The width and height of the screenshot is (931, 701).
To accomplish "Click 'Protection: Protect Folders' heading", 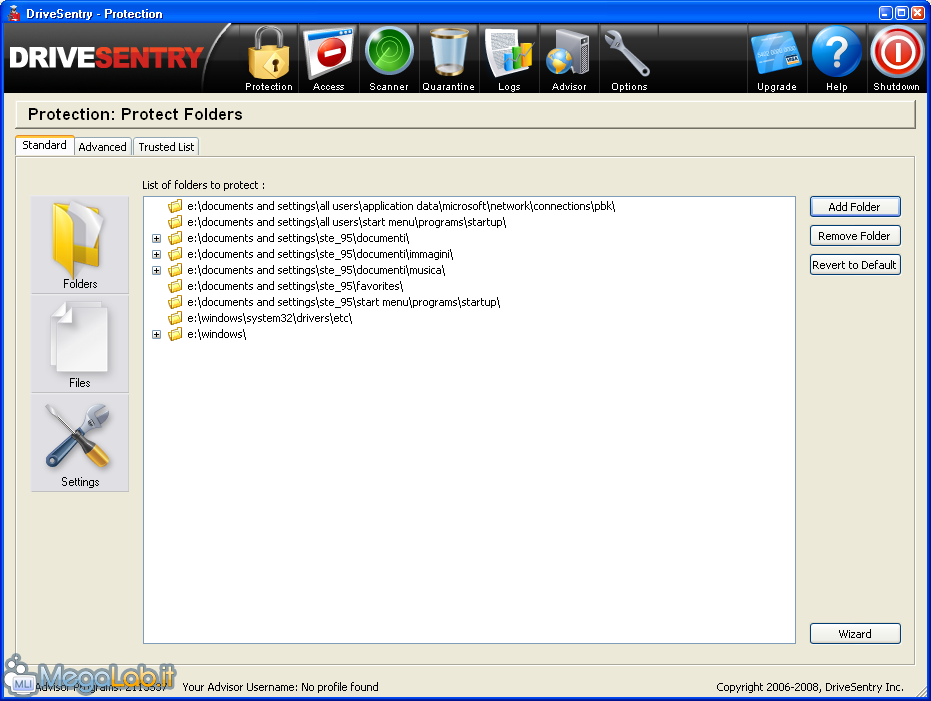I will 135,114.
